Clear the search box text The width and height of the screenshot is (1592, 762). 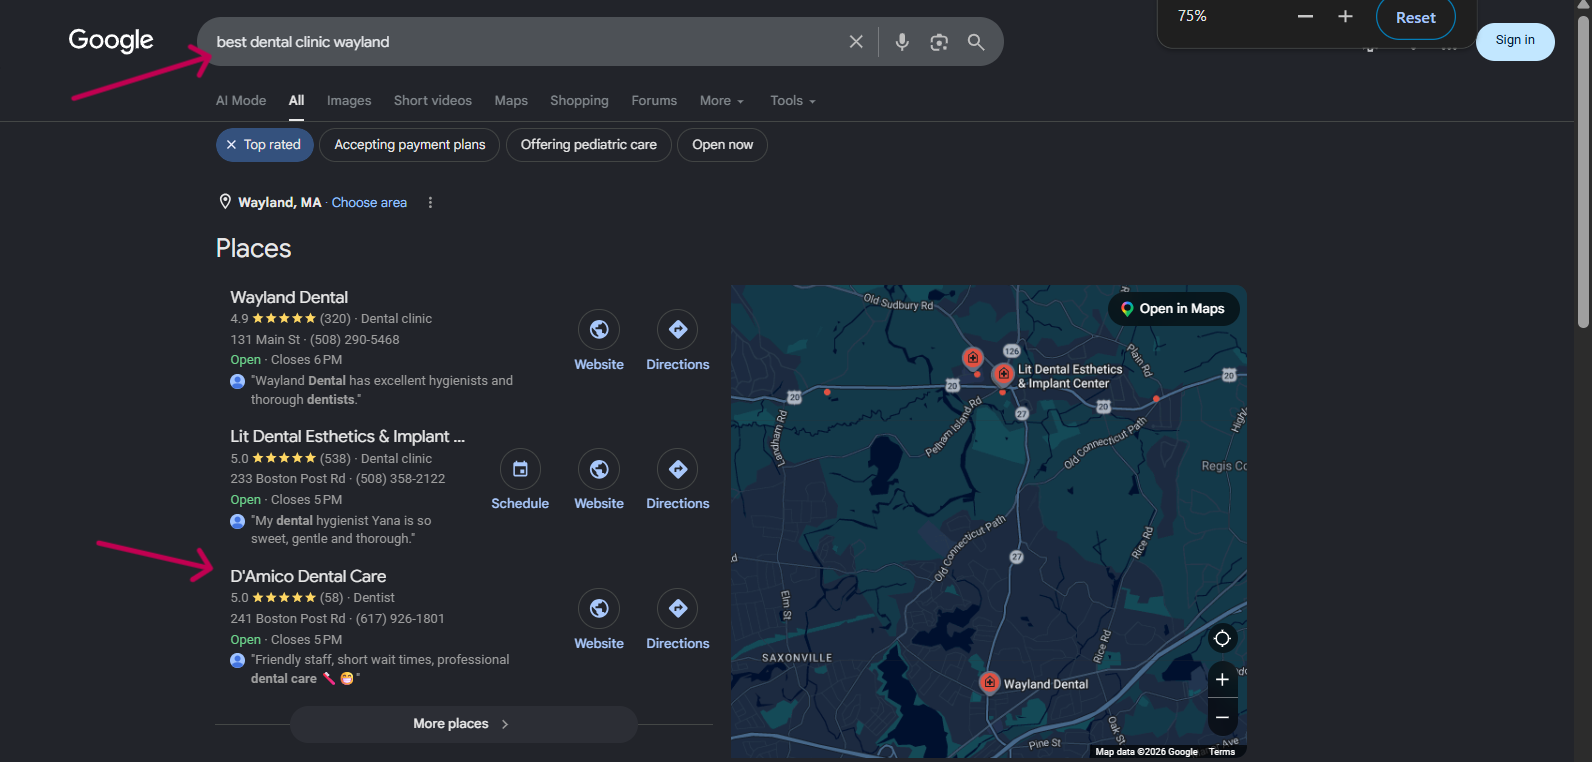click(x=856, y=42)
